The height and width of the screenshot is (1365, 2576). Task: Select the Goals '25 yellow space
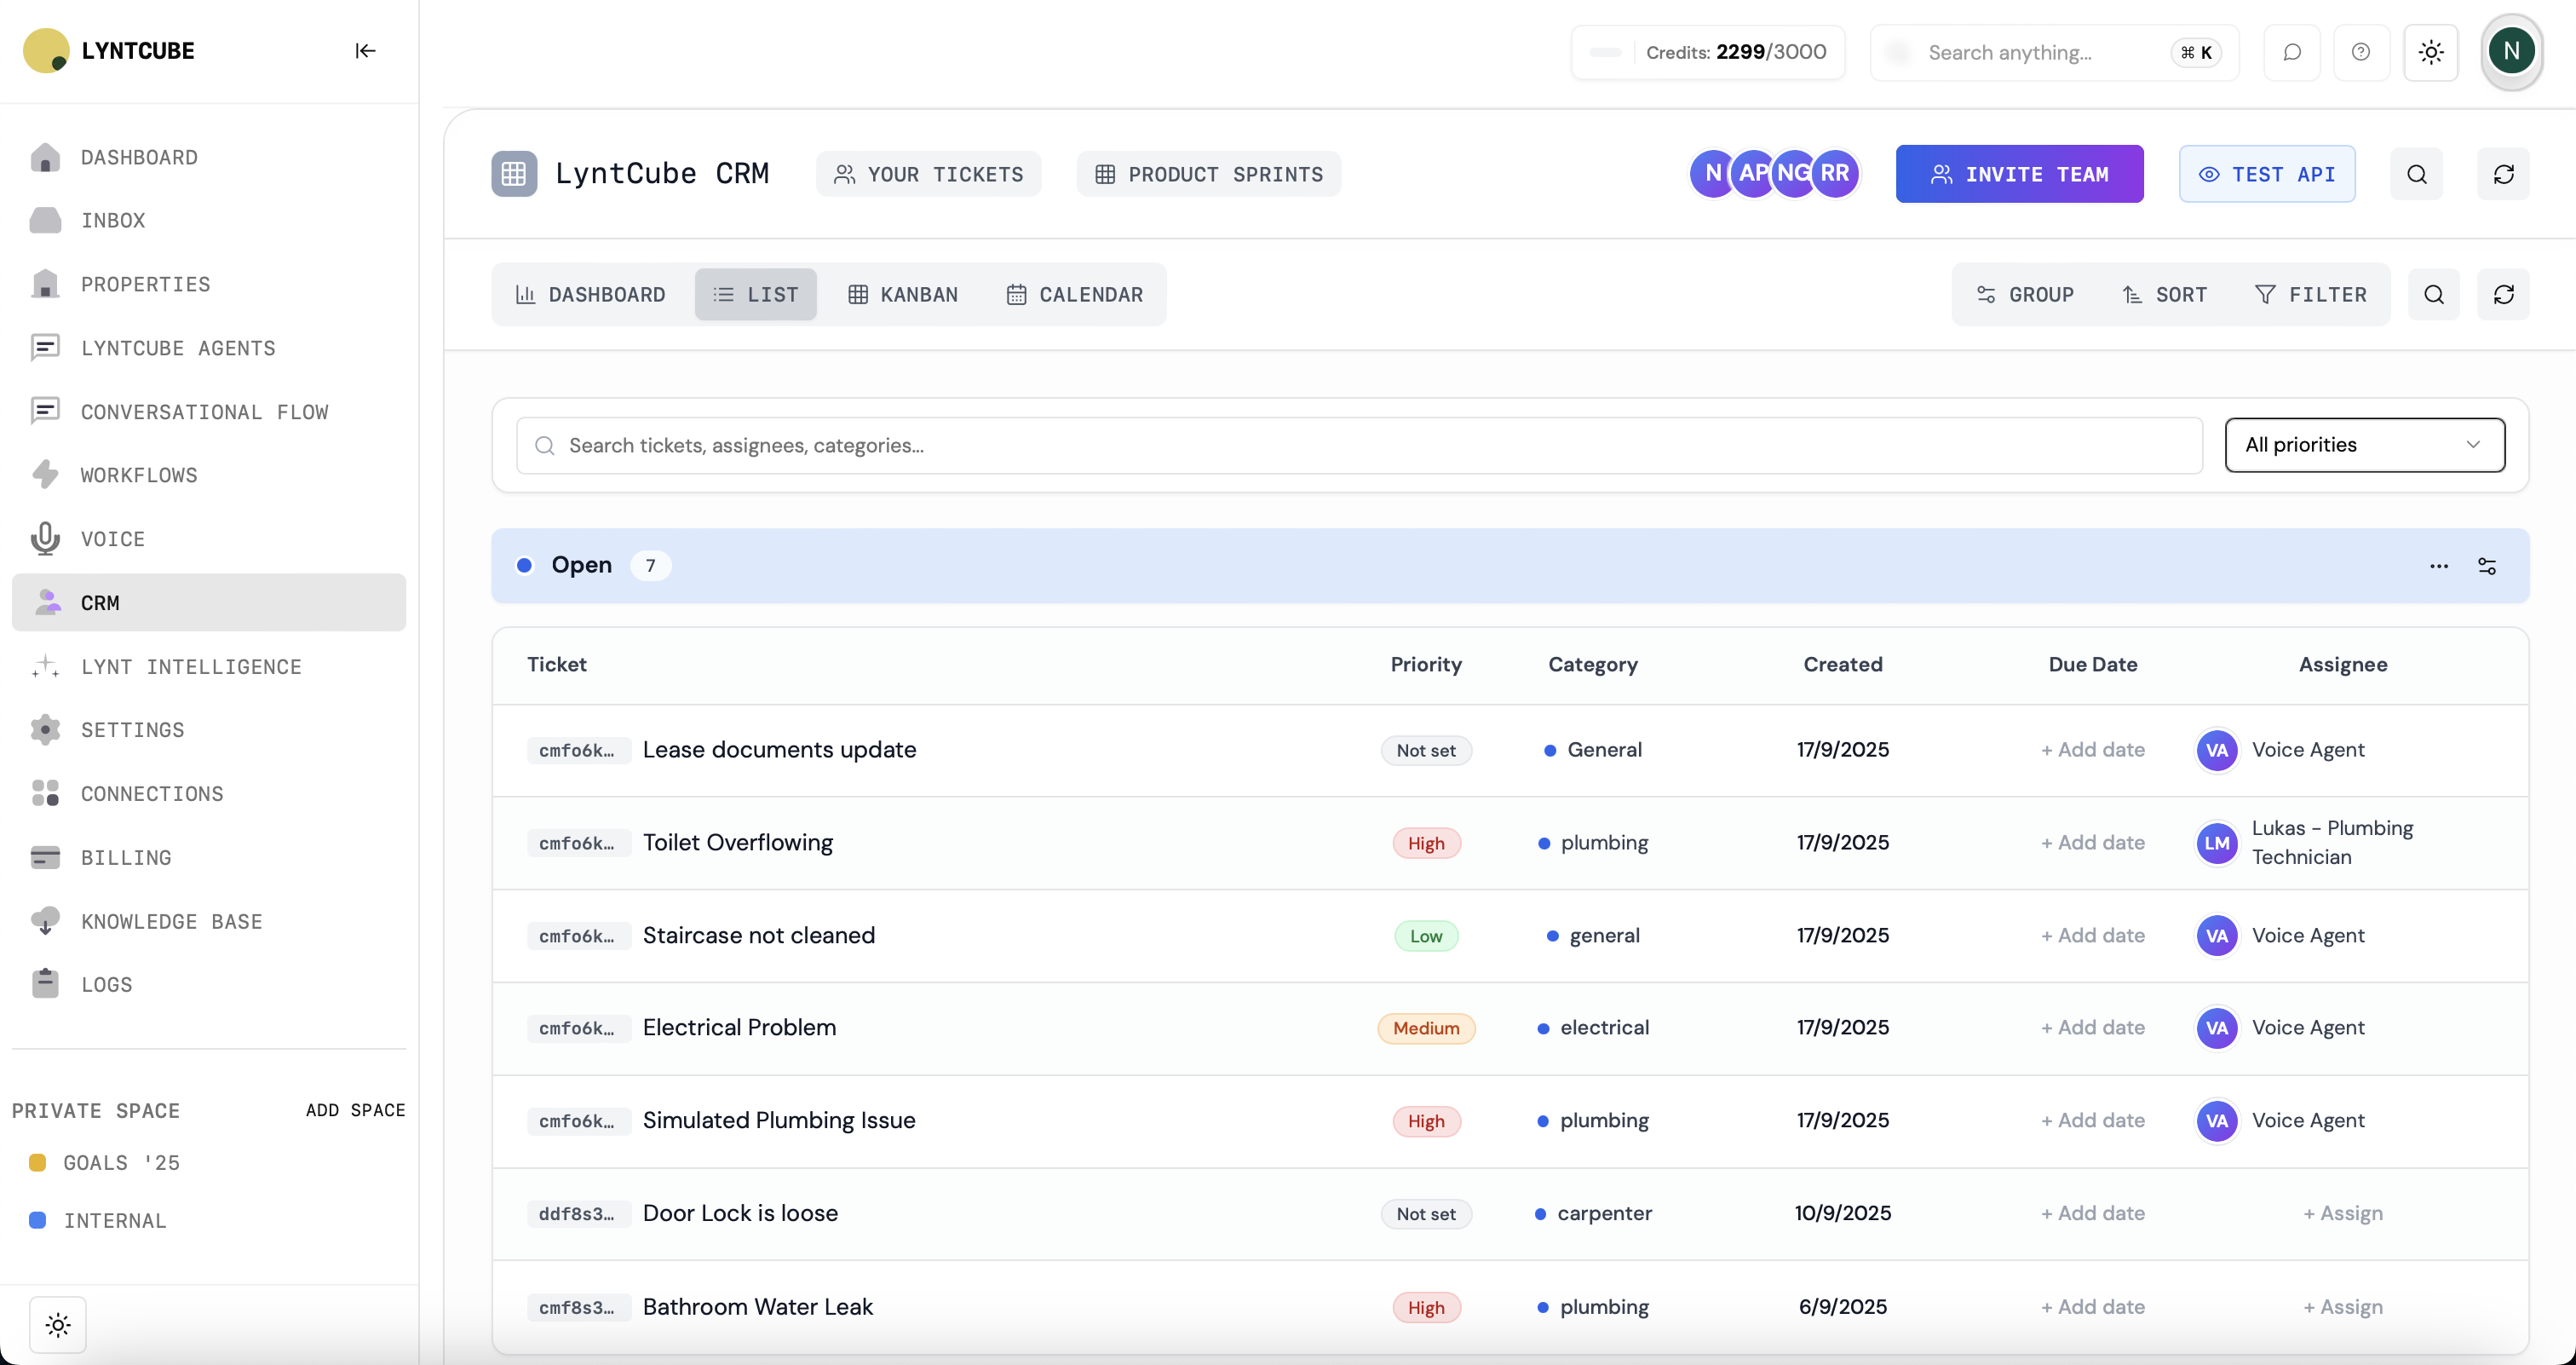(x=120, y=1162)
